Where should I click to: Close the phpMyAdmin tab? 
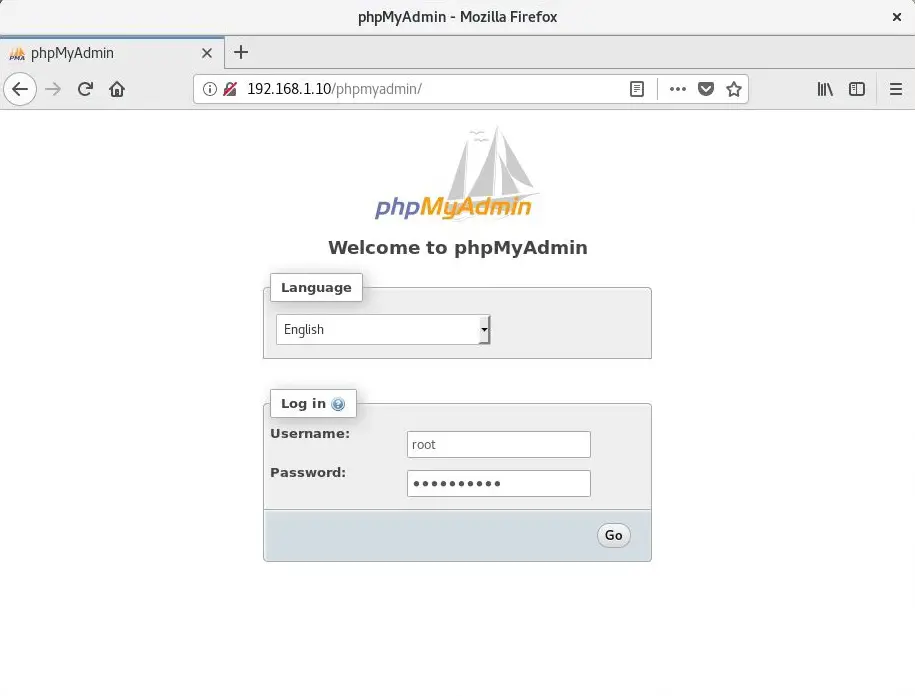207,53
